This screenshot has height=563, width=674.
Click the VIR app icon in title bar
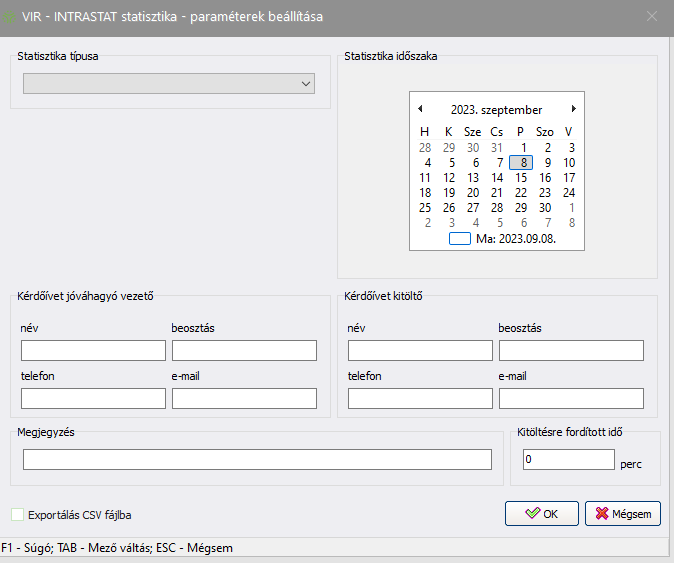pos(11,17)
